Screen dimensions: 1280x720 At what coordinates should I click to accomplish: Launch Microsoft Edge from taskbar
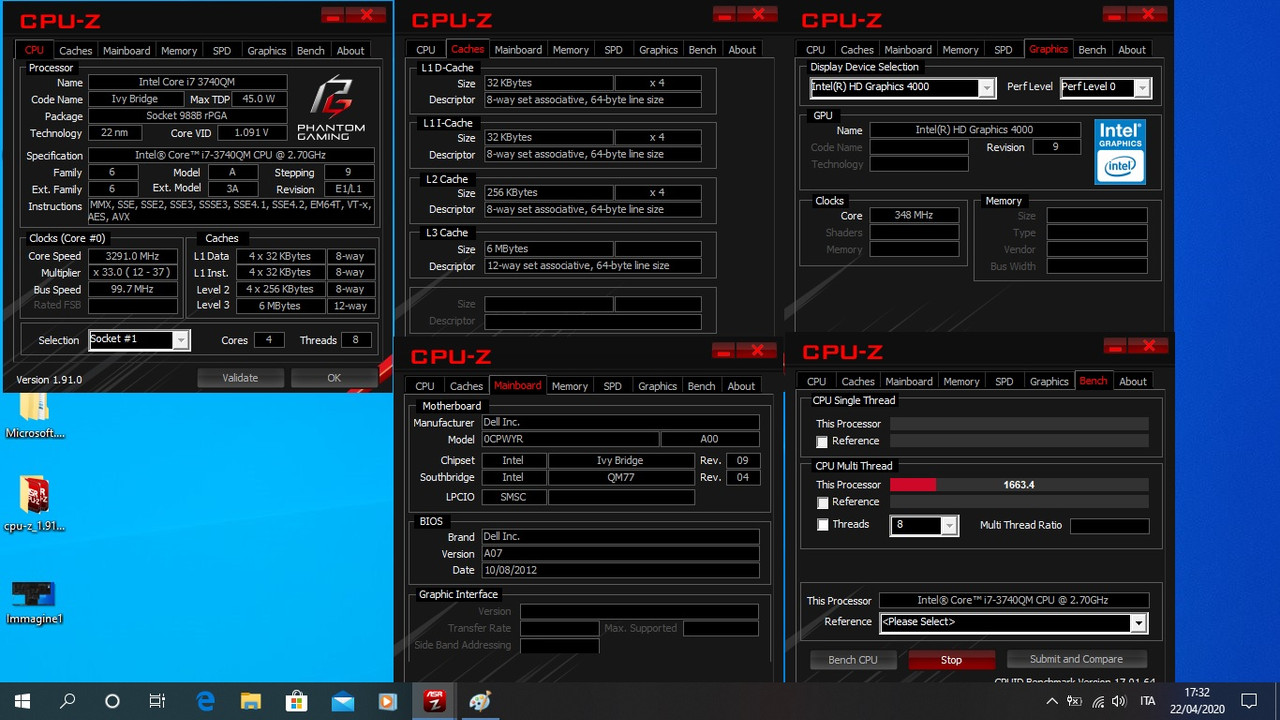coord(205,701)
